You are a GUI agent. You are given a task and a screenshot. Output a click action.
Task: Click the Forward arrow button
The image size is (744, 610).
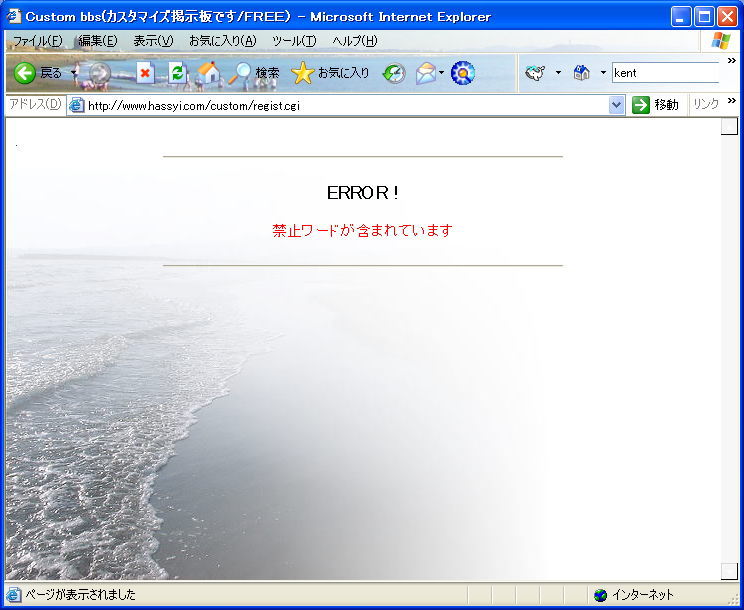pos(99,73)
